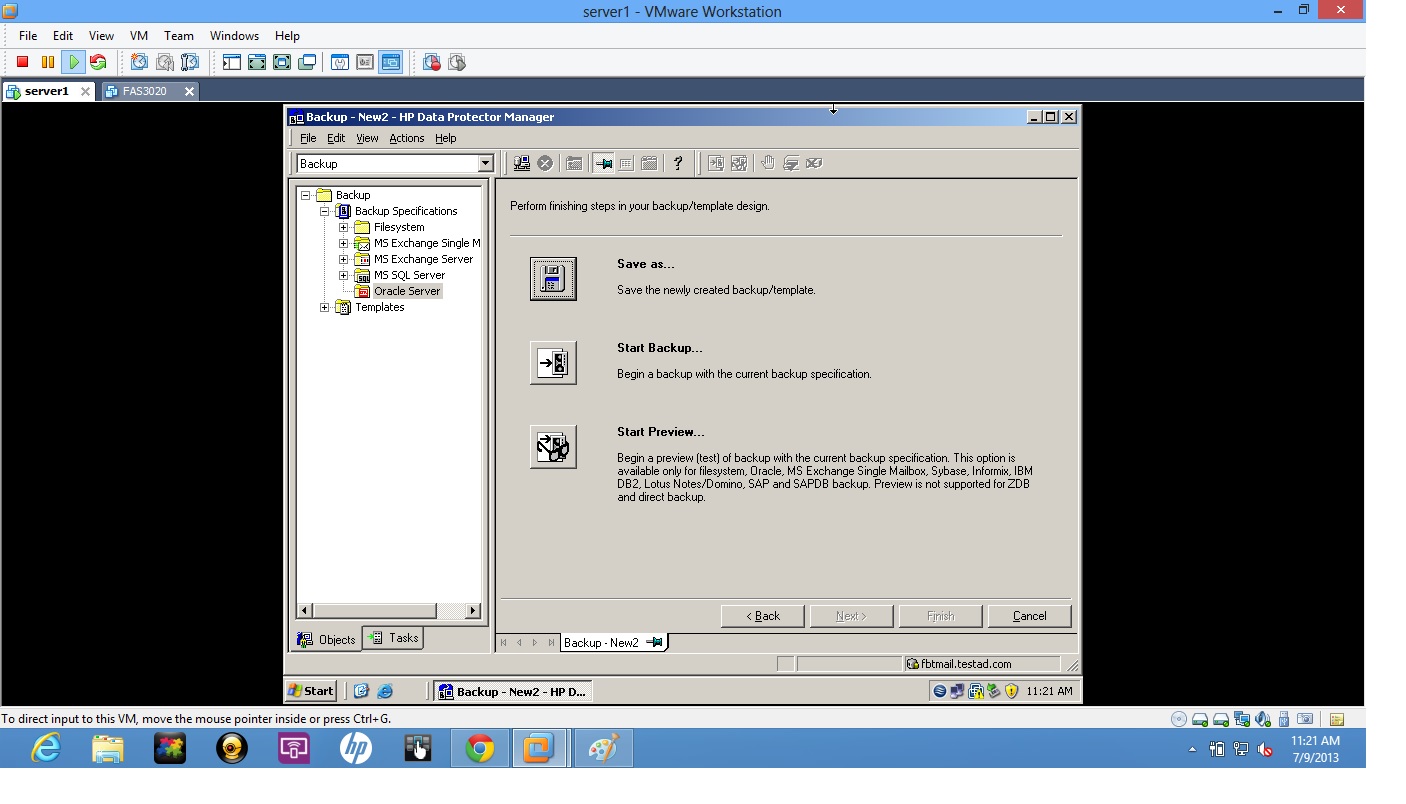1406x804 pixels.
Task: Open the VM menu in VMware Workstation
Action: click(x=138, y=35)
